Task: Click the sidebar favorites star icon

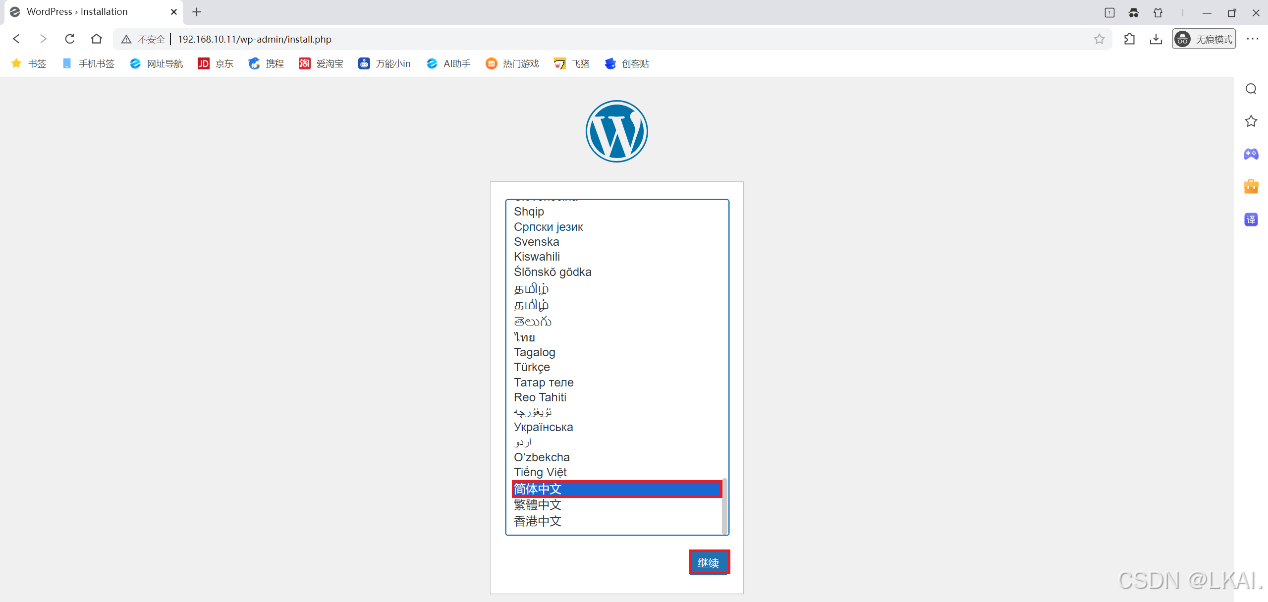Action: click(1251, 121)
